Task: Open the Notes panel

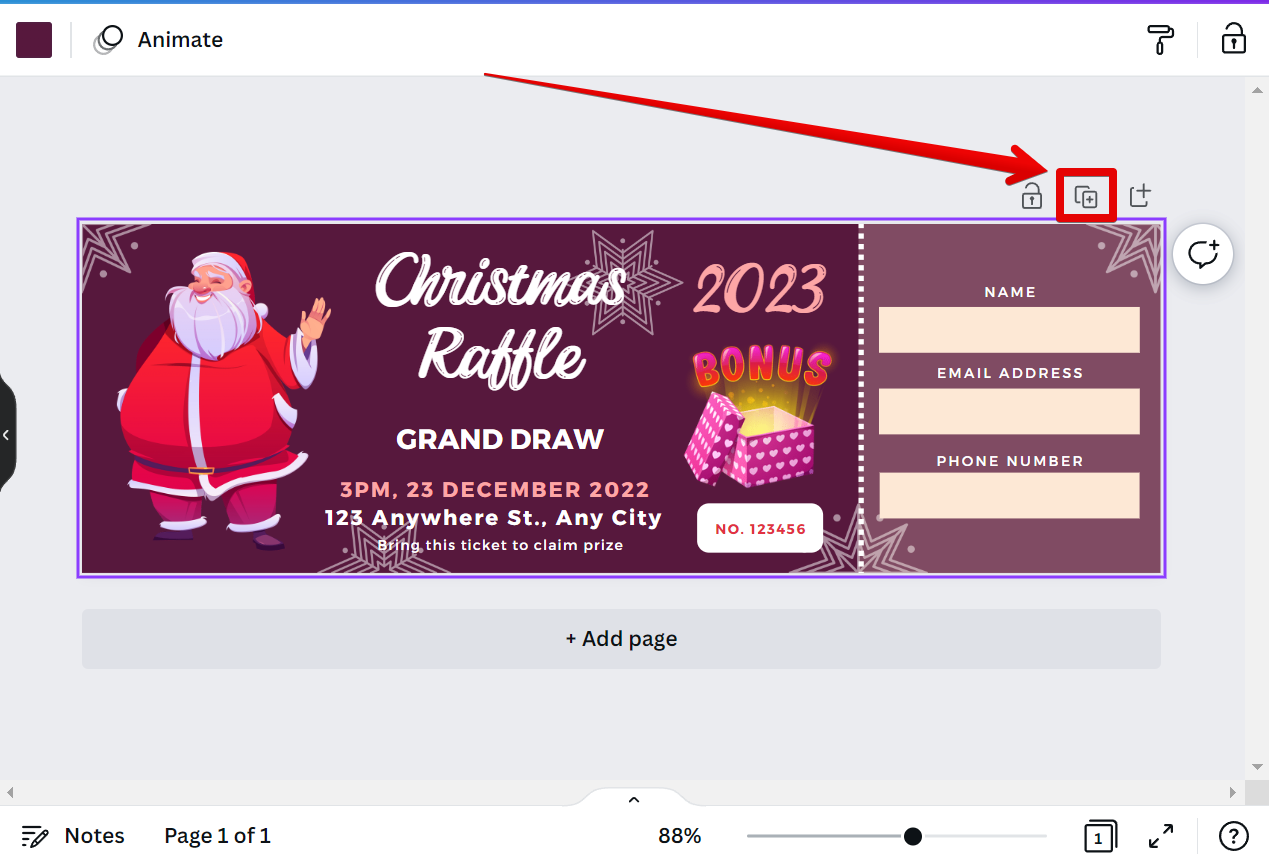Action: click(73, 836)
